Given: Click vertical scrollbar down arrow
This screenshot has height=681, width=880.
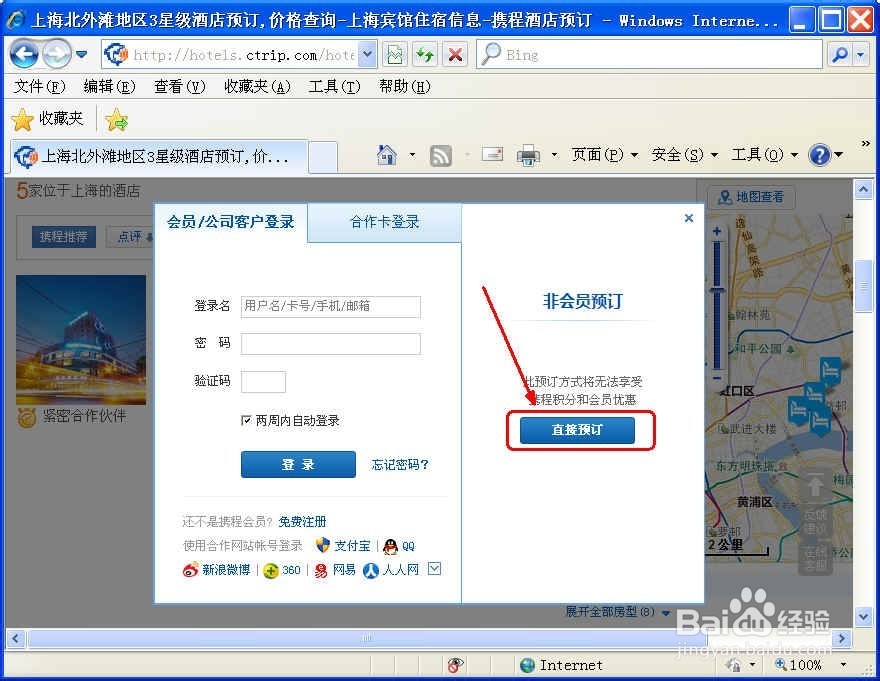Looking at the screenshot, I should [x=863, y=616].
